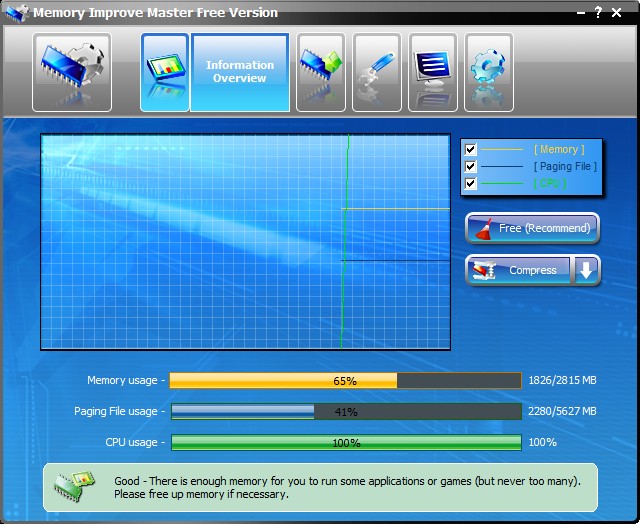Expand the Compress dropdown arrow
641x524 pixels.
click(x=586, y=270)
